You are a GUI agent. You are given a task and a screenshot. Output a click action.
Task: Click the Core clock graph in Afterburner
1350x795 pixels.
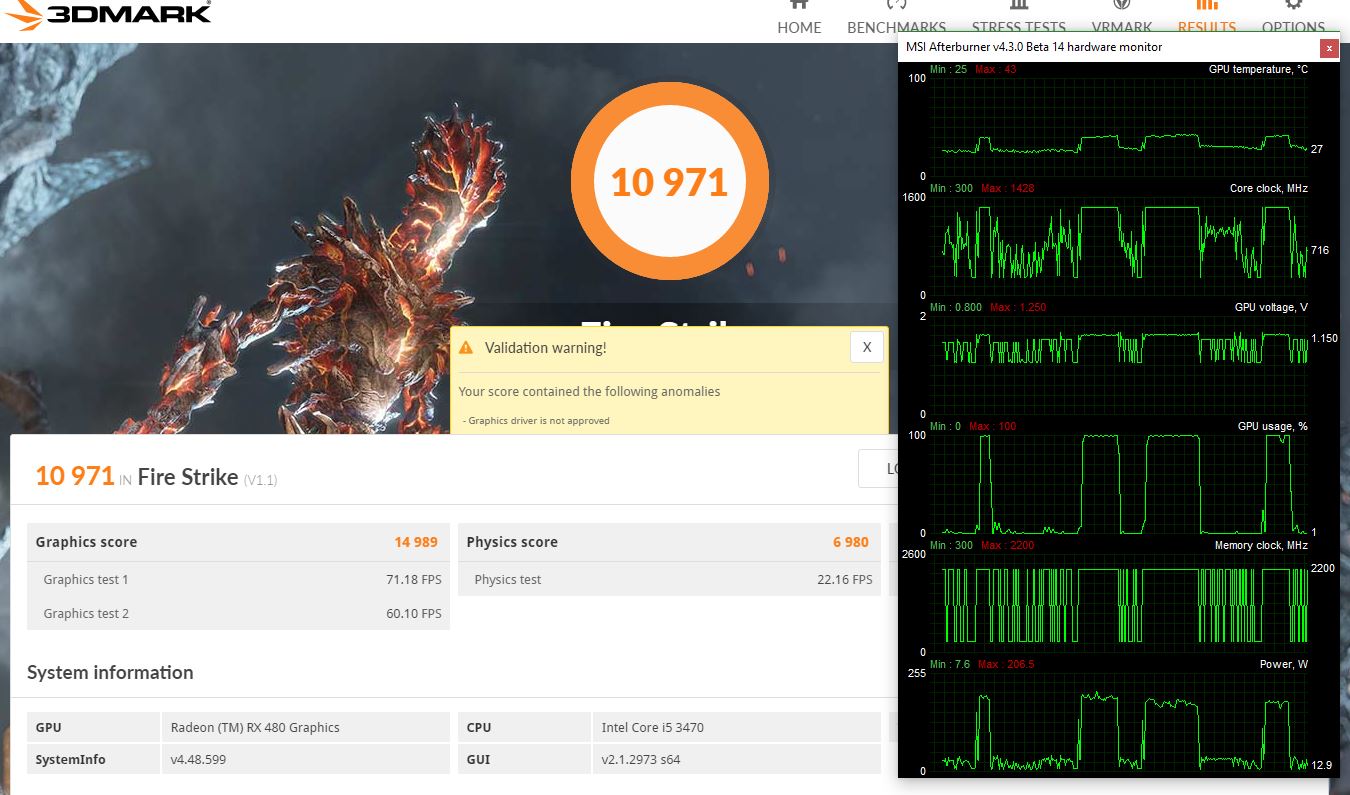pos(1119,246)
